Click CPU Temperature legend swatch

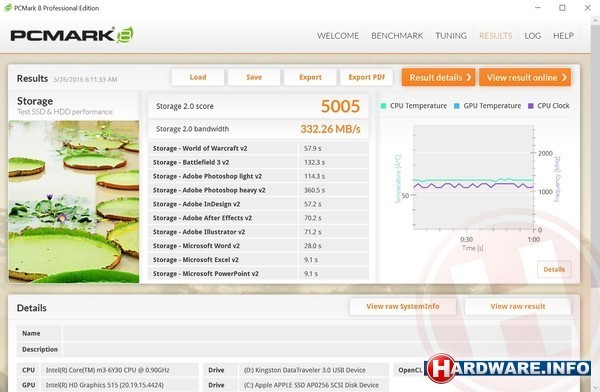(x=383, y=106)
